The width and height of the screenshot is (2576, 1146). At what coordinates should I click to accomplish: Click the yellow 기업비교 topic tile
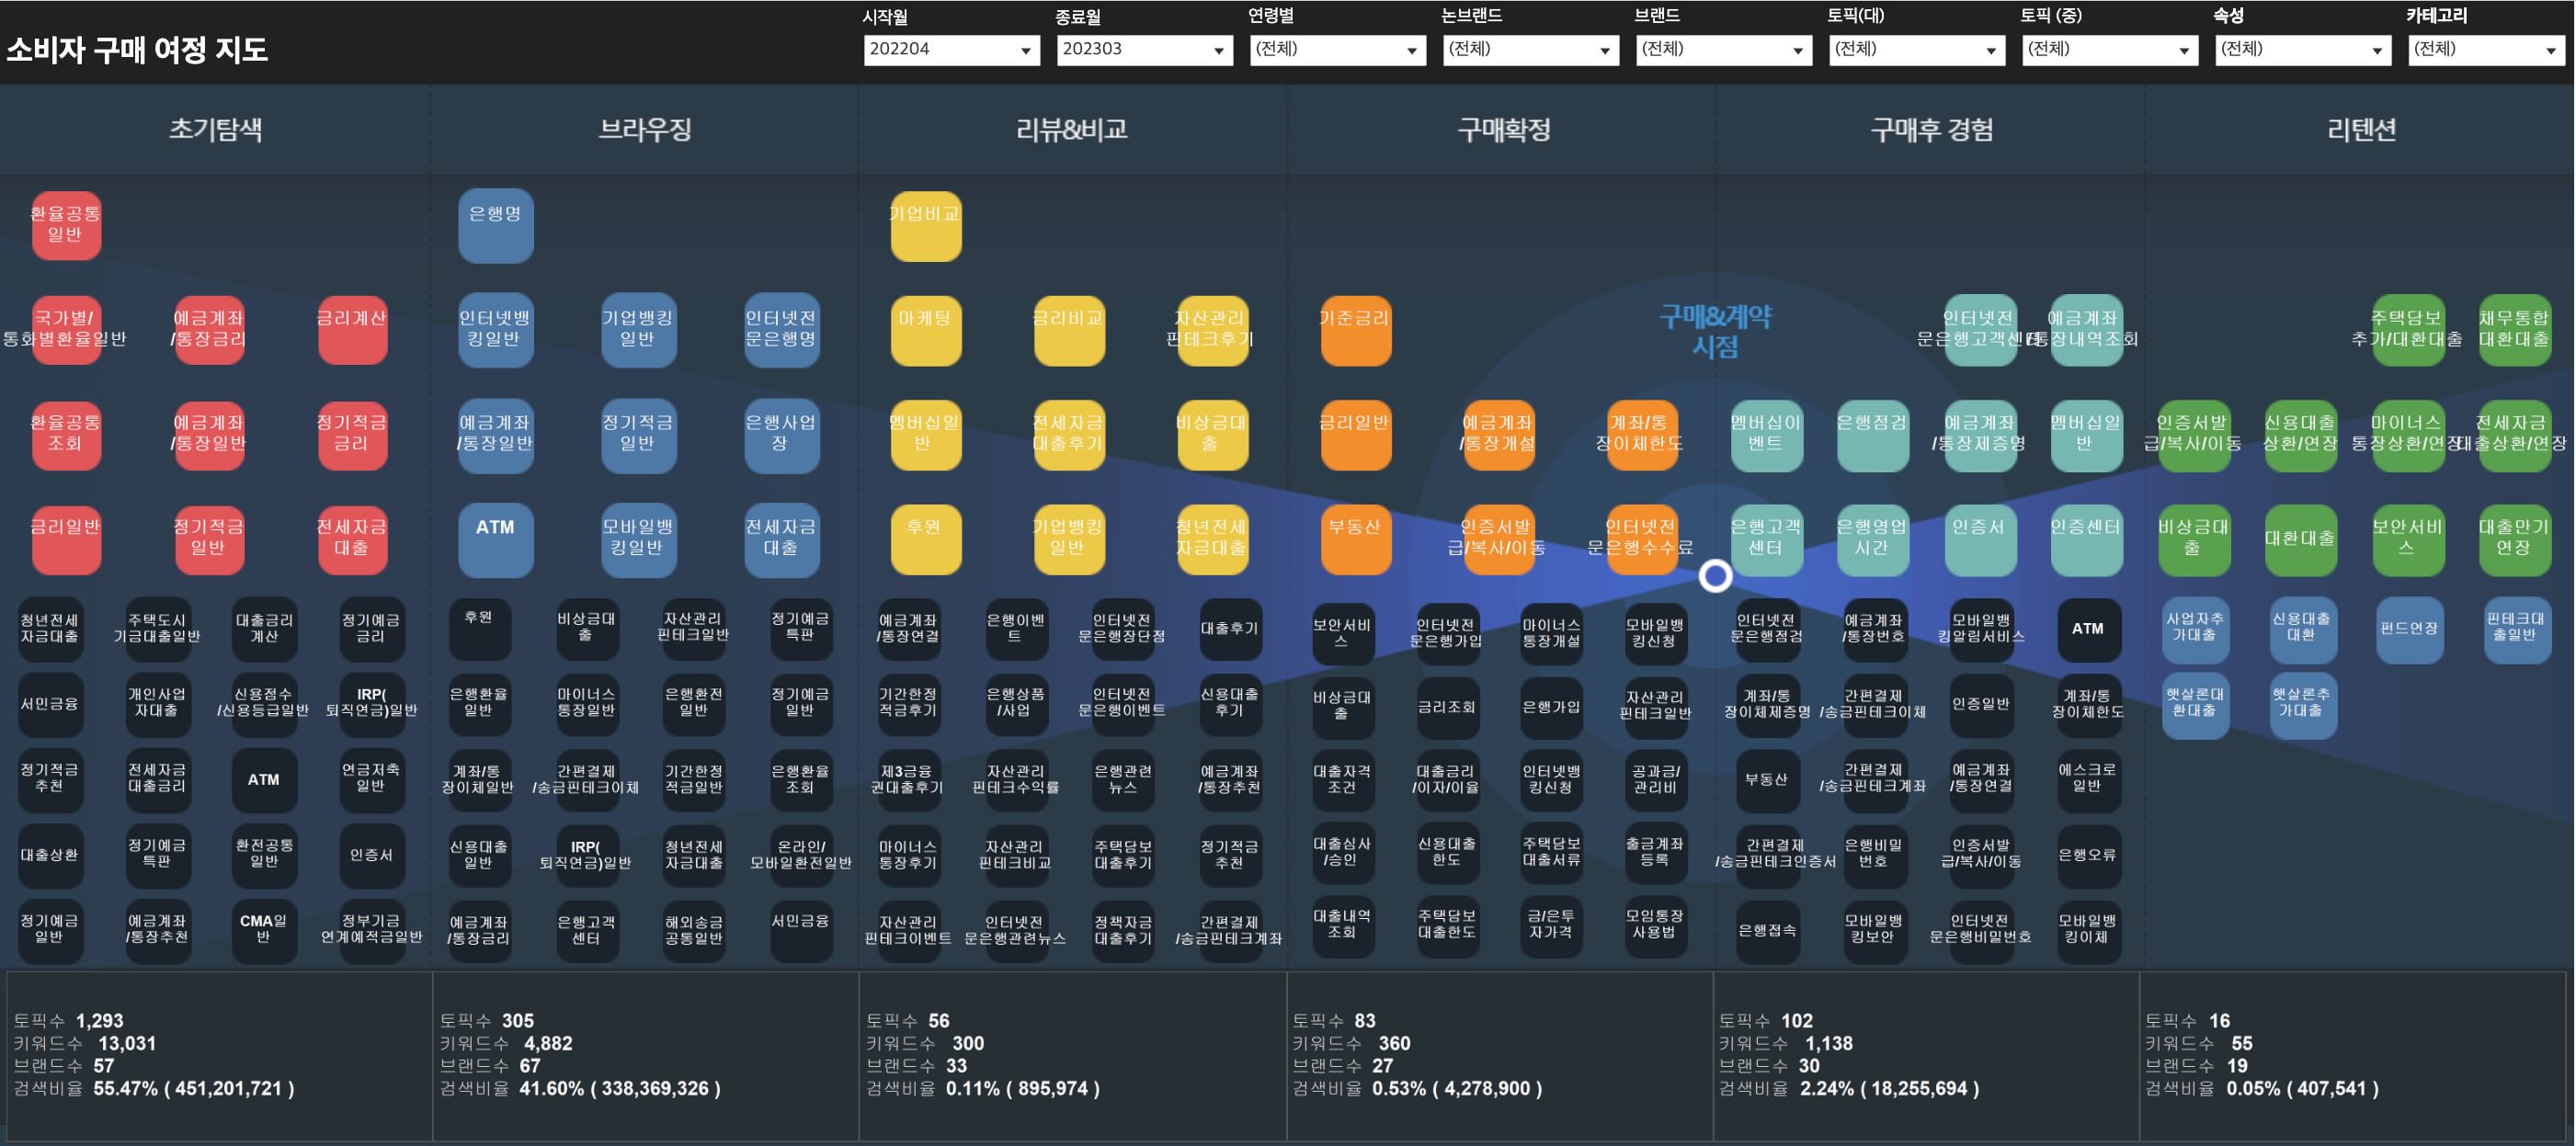click(925, 225)
